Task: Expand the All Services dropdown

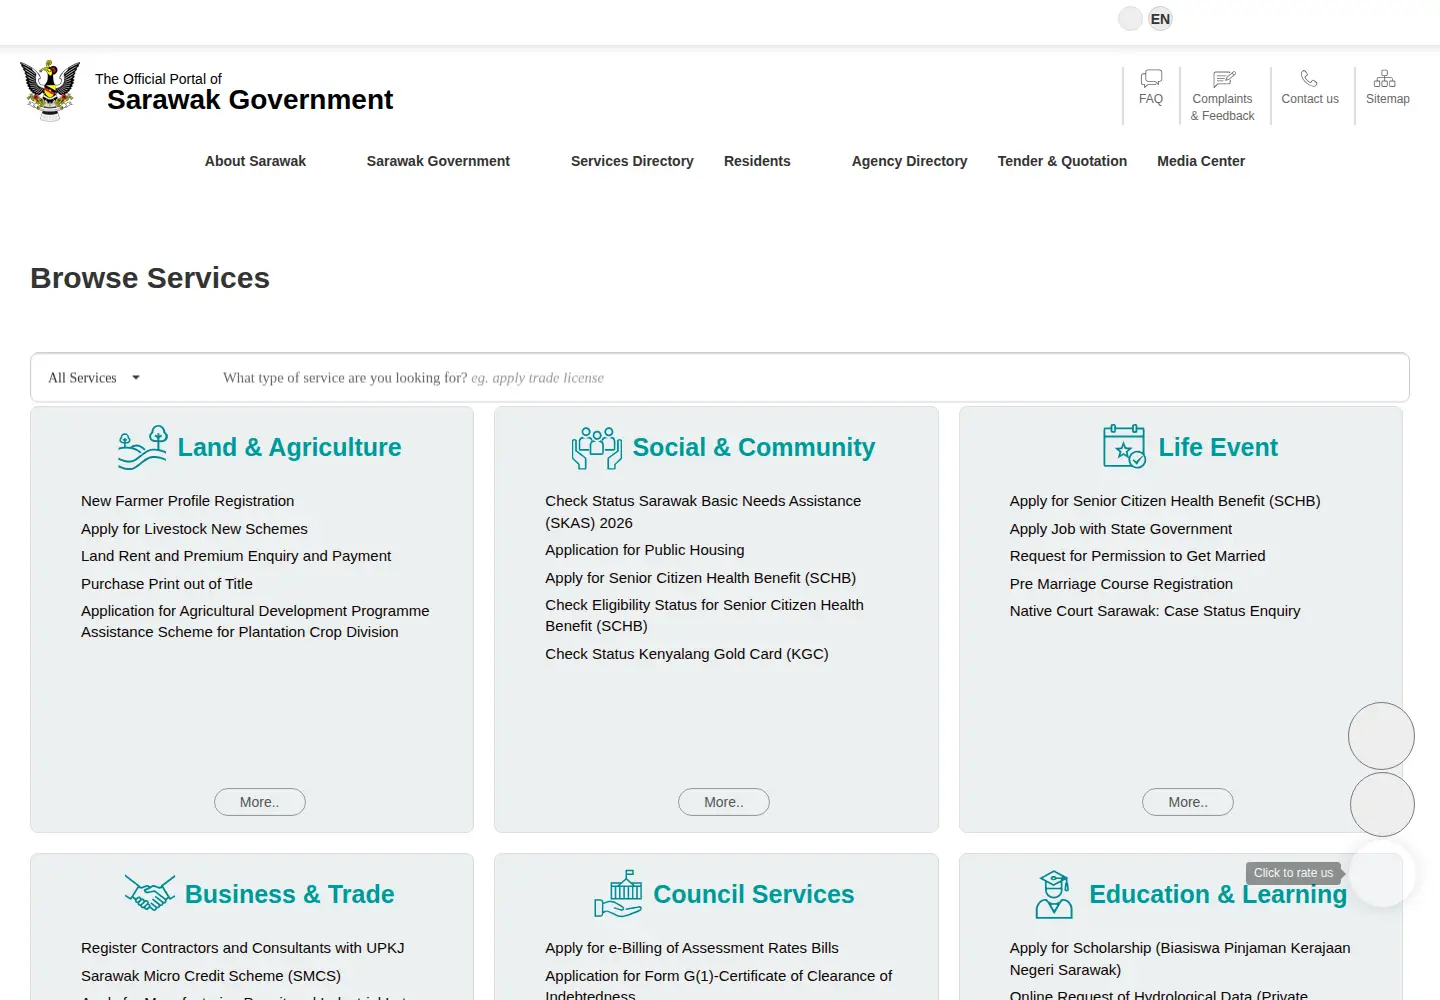Action: point(95,378)
